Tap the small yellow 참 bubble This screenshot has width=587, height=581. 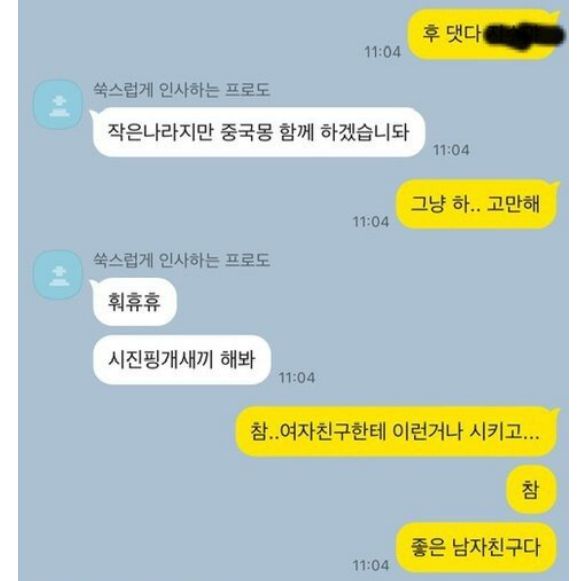coord(531,489)
